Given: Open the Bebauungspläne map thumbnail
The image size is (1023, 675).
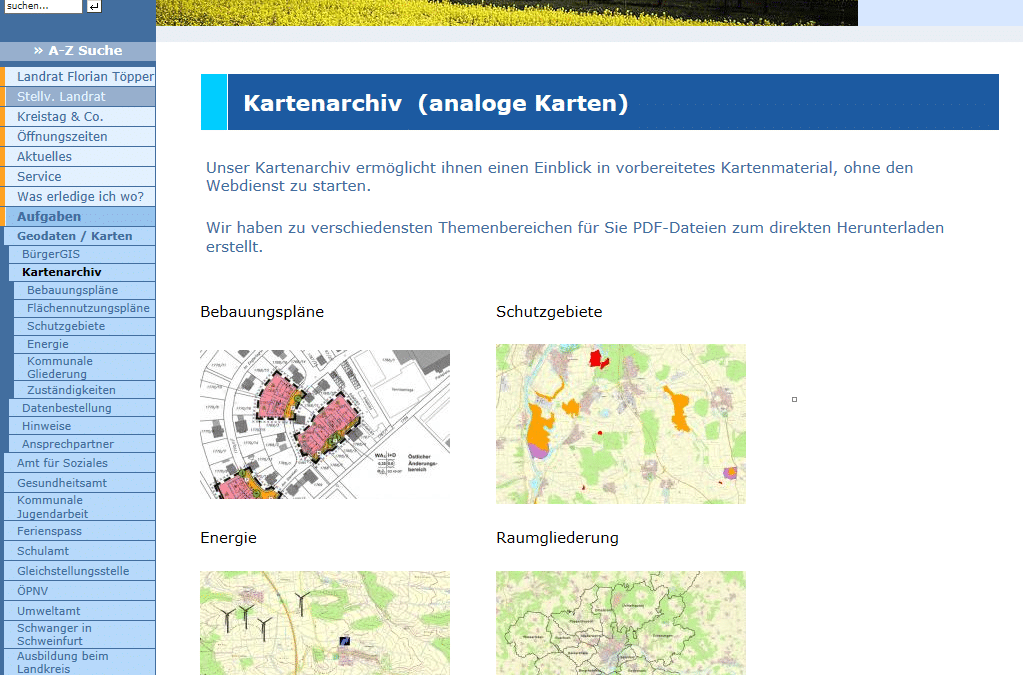Looking at the screenshot, I should (325, 425).
